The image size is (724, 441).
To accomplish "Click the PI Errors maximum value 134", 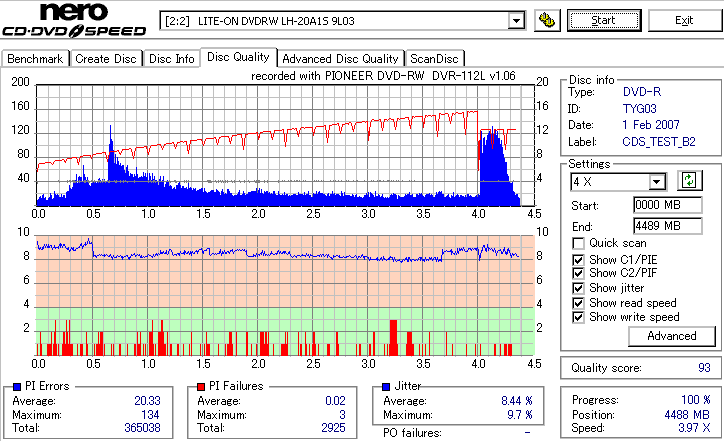I will 151,415.
